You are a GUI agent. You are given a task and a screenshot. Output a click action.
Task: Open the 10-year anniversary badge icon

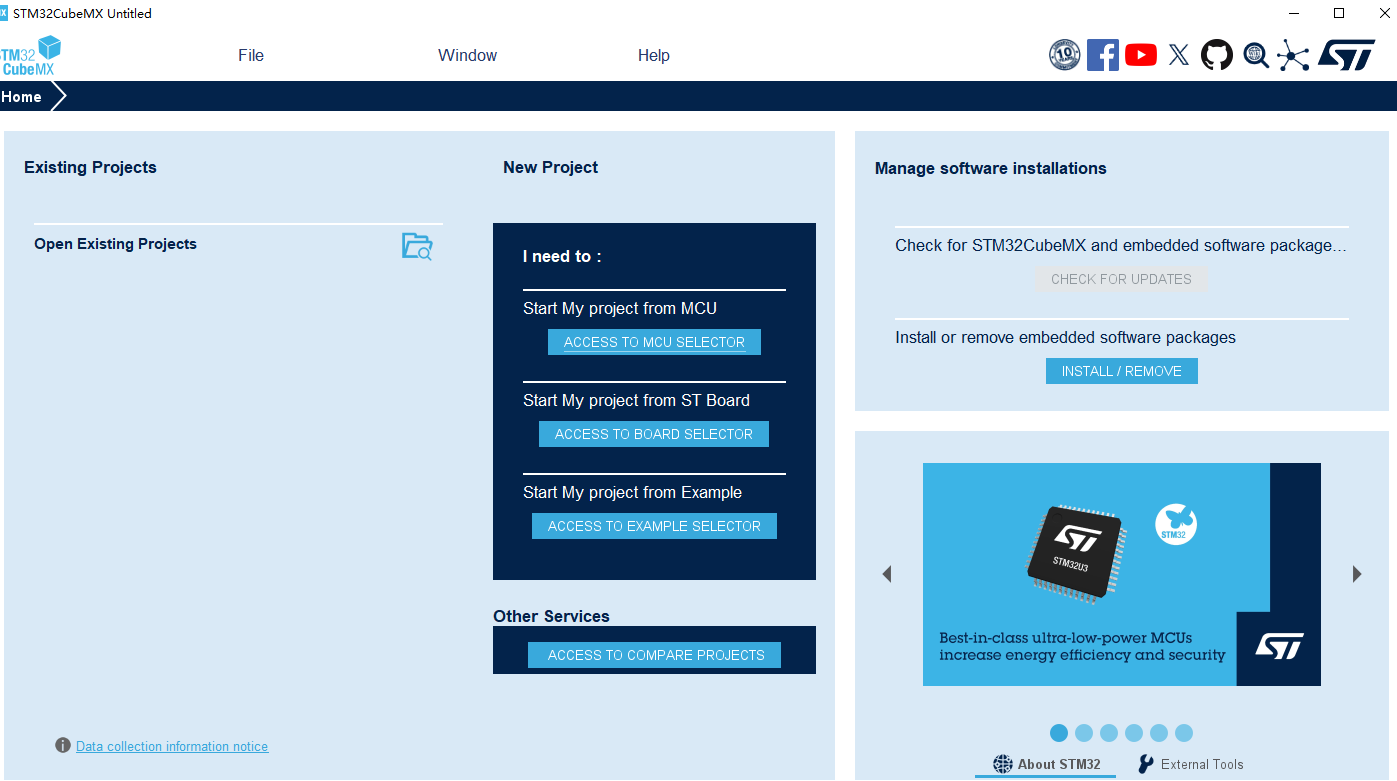point(1064,55)
